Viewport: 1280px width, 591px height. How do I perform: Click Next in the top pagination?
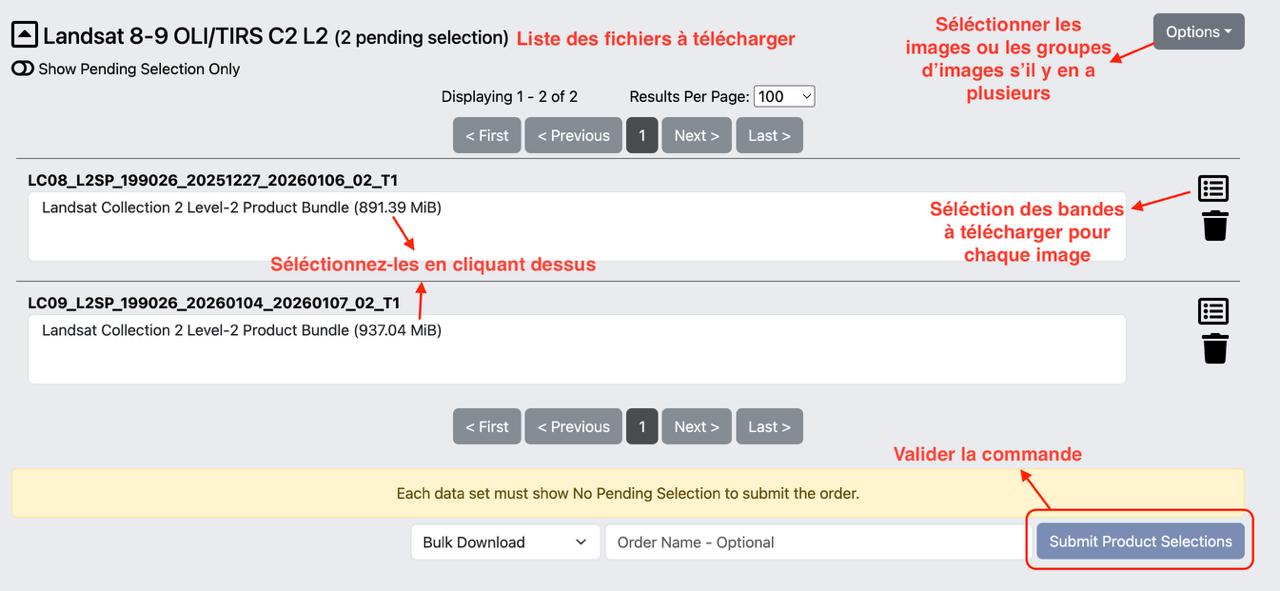coord(696,135)
